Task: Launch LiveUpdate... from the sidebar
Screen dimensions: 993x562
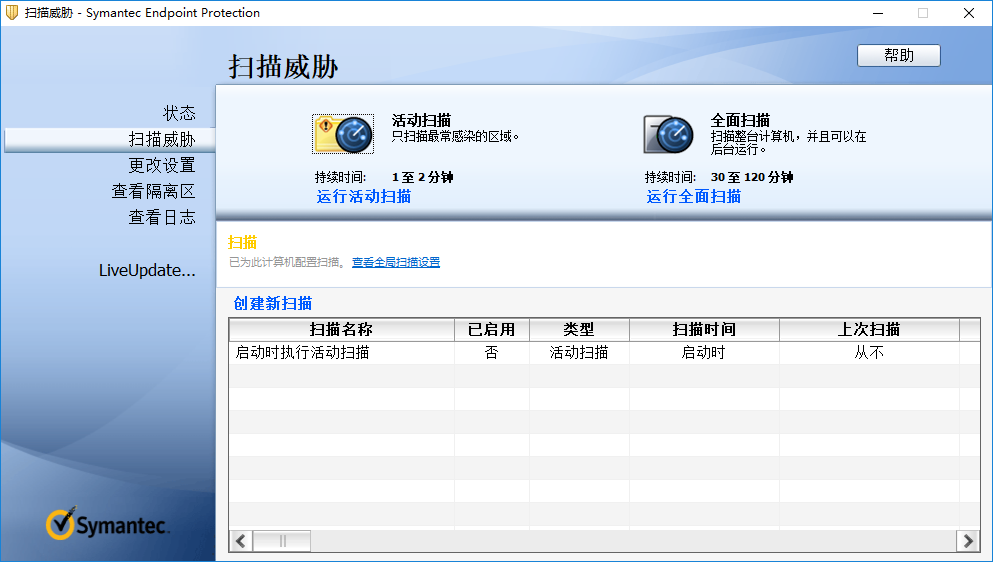Action: (x=147, y=271)
